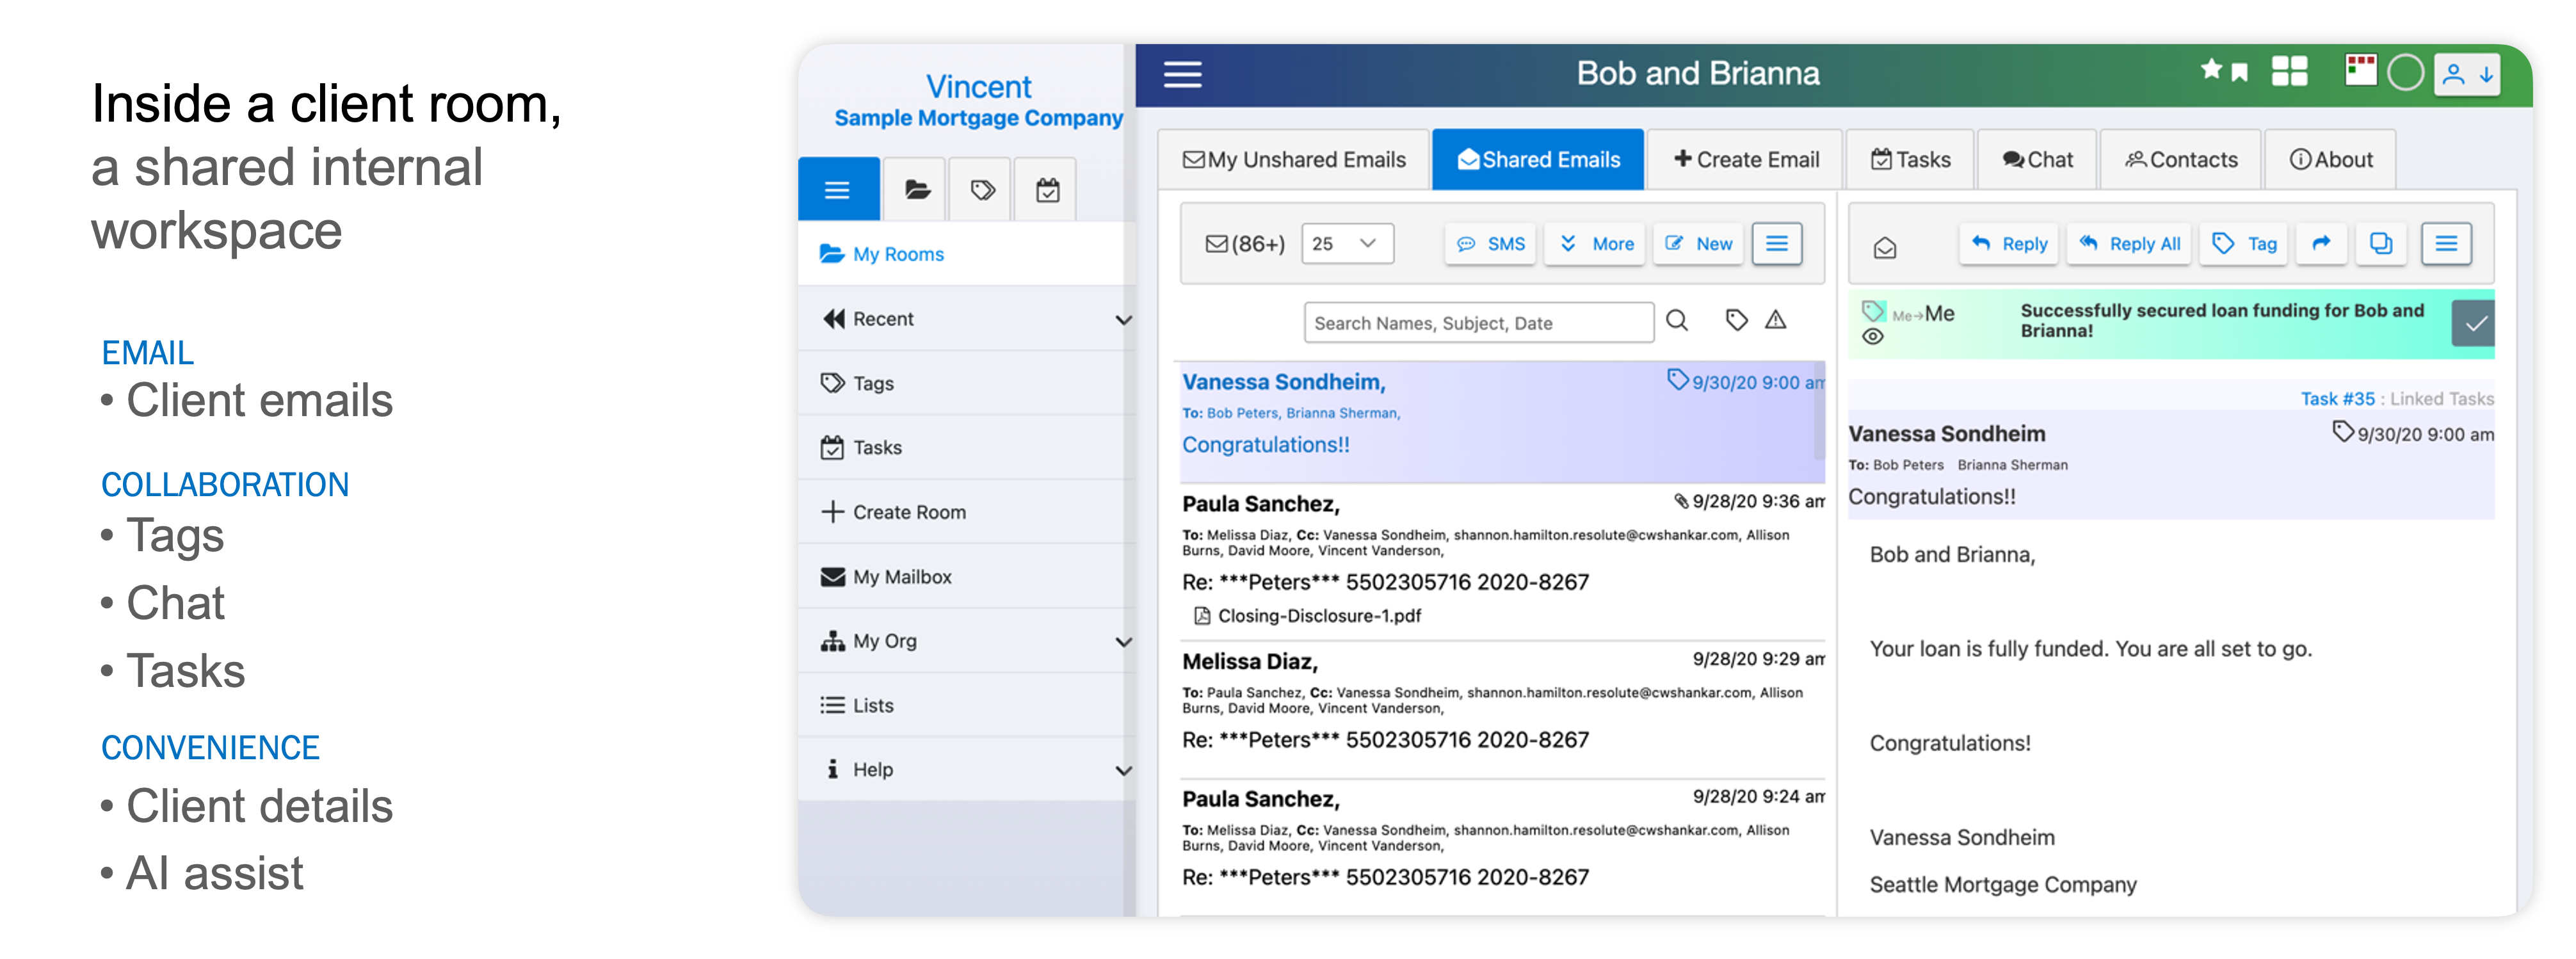Viewport: 2576px width, 959px height.
Task: Click the tag icon beside opened email date
Action: coord(2343,432)
